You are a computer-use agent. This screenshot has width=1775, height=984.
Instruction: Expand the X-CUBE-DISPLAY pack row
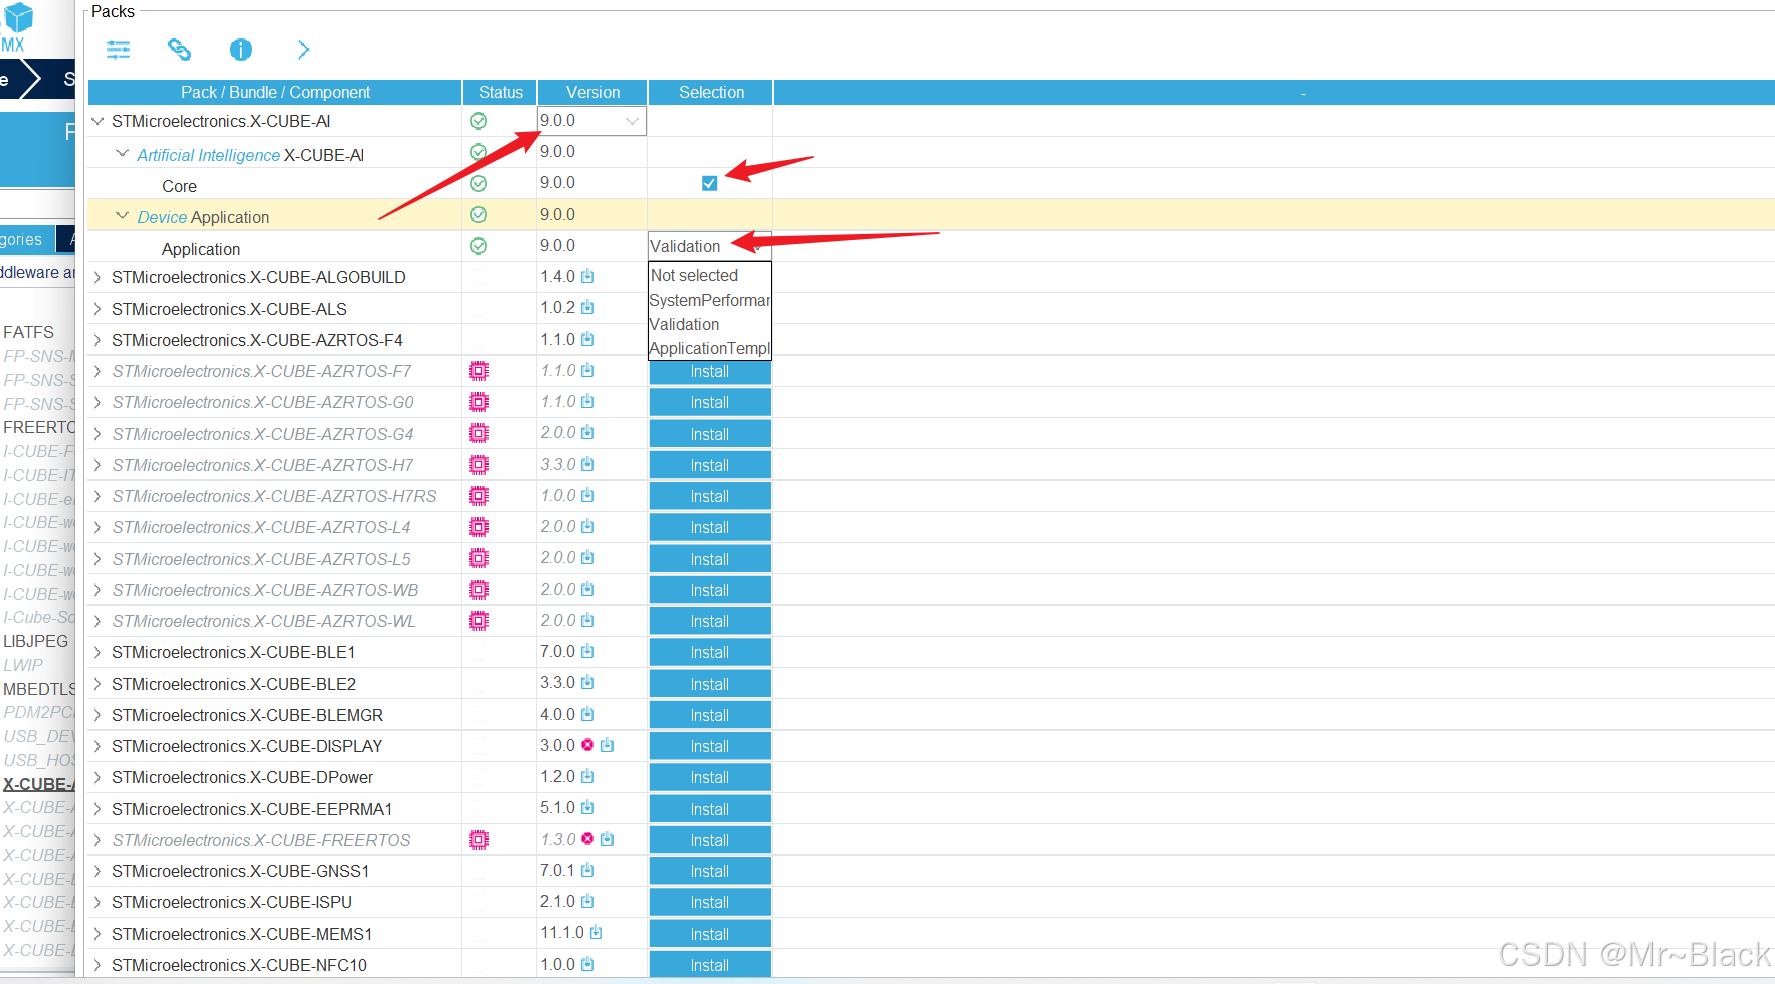(x=98, y=746)
